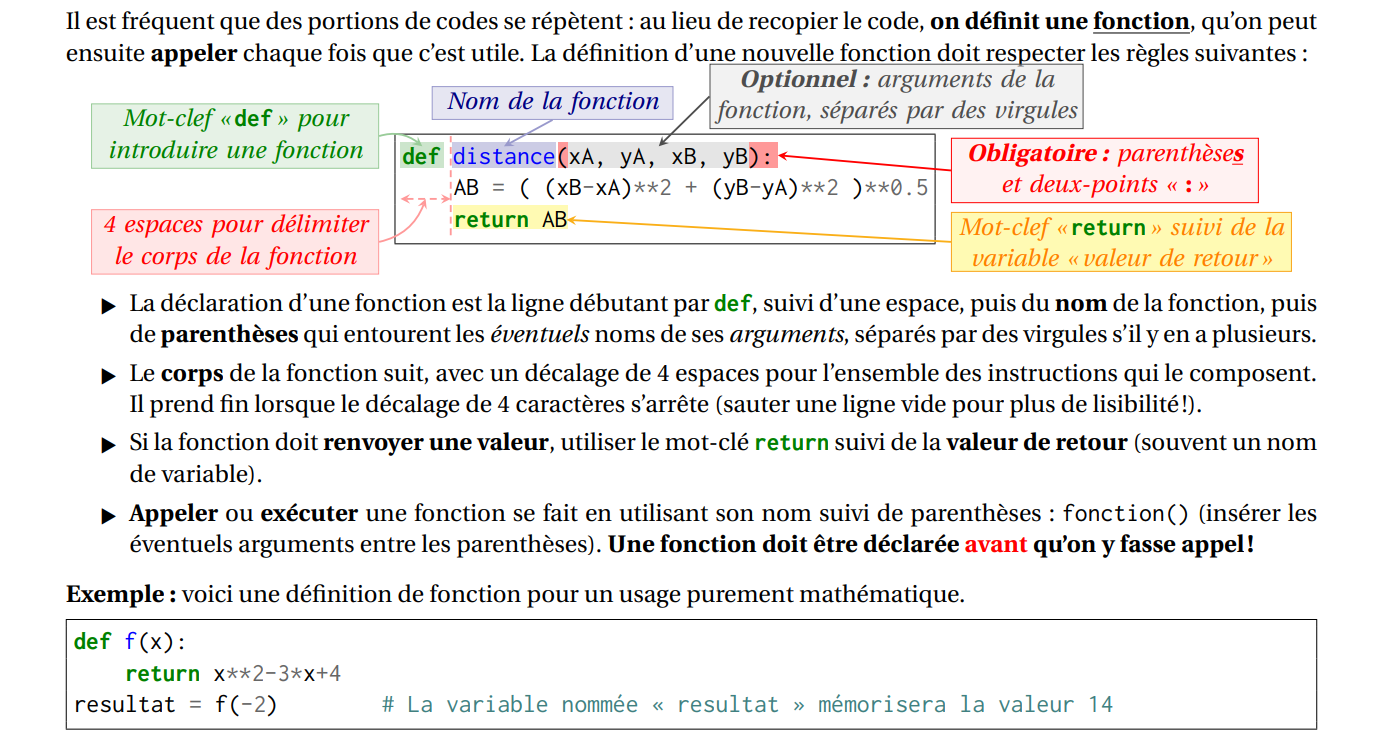
Task: Click the highlighted "distance" function name in code
Action: tap(504, 157)
